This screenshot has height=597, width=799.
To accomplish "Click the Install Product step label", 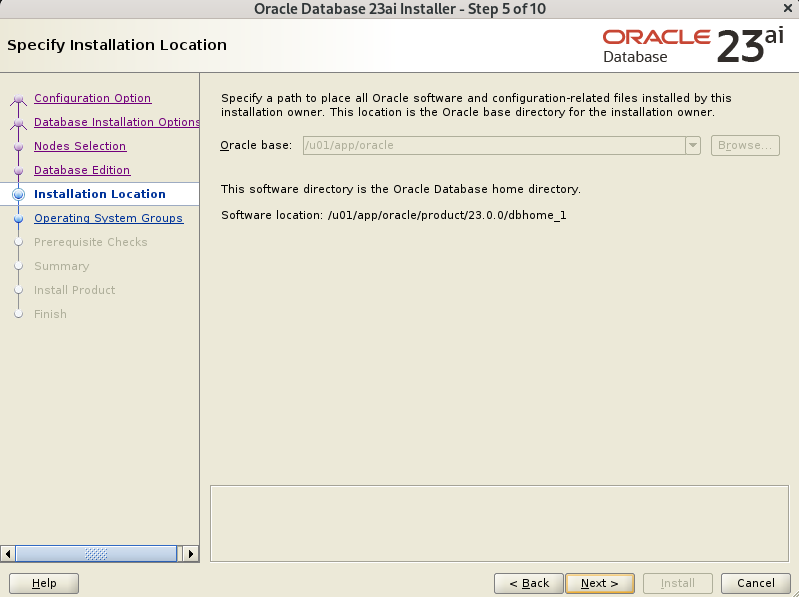I will 74,290.
